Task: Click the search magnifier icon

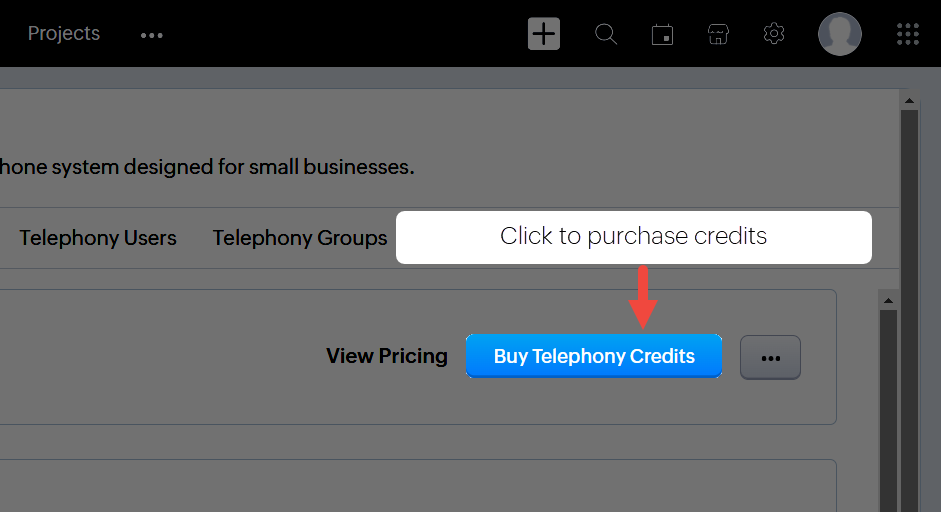Action: pos(606,34)
